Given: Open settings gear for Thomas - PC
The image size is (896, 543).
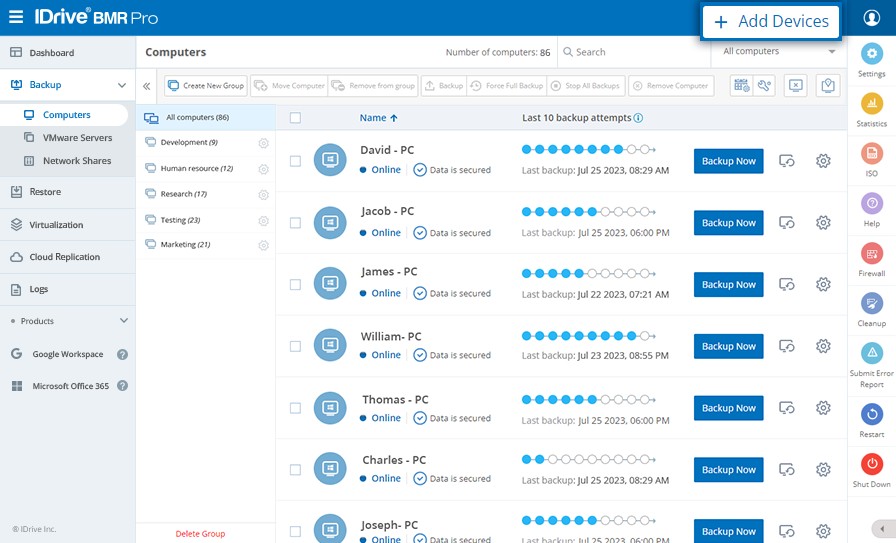Looking at the screenshot, I should [x=823, y=408].
